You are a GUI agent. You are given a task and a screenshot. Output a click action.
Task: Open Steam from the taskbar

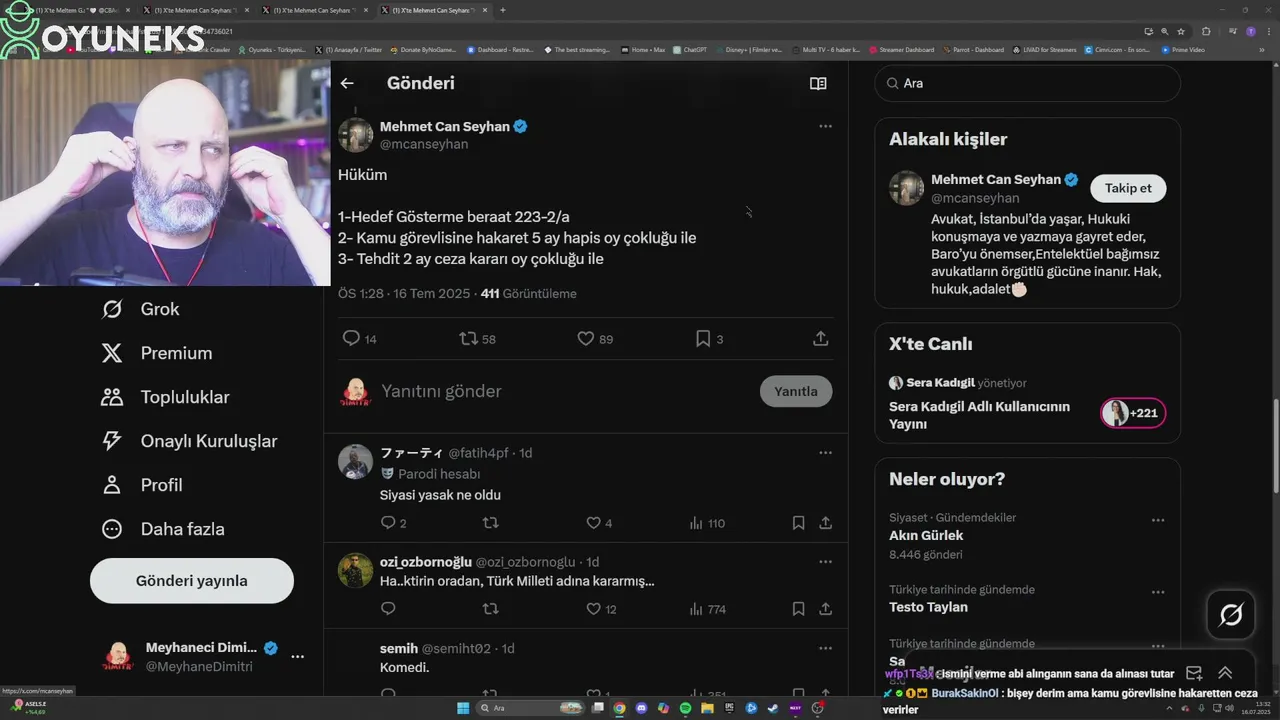point(773,708)
